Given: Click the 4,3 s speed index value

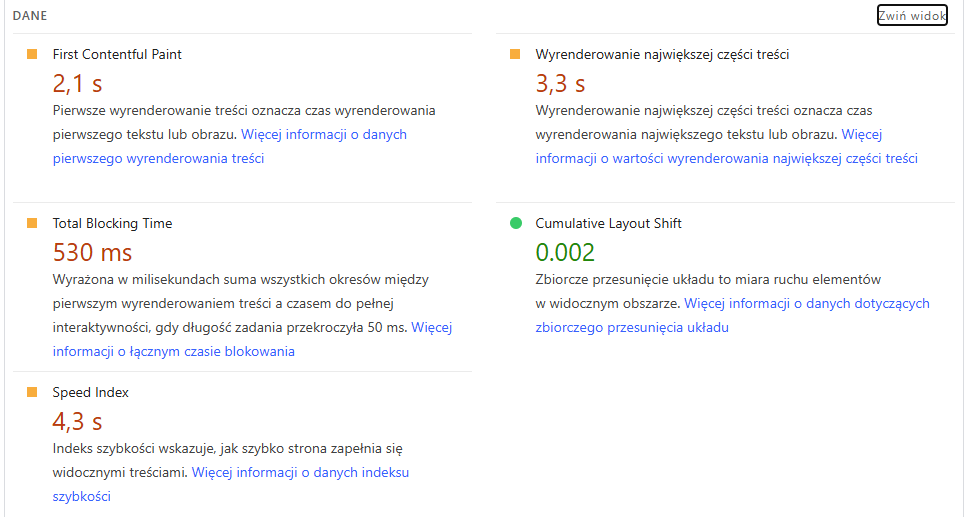Looking at the screenshot, I should tap(77, 421).
